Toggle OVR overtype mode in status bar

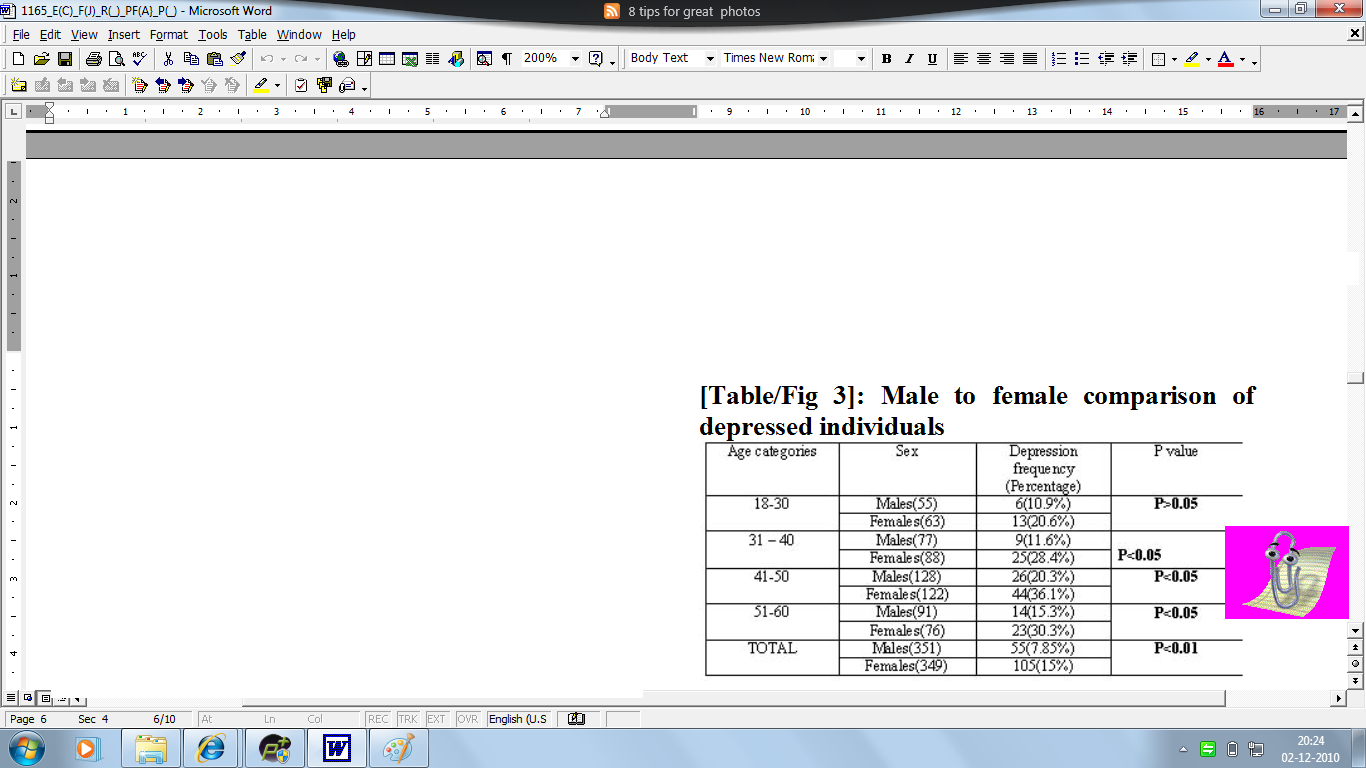click(467, 719)
